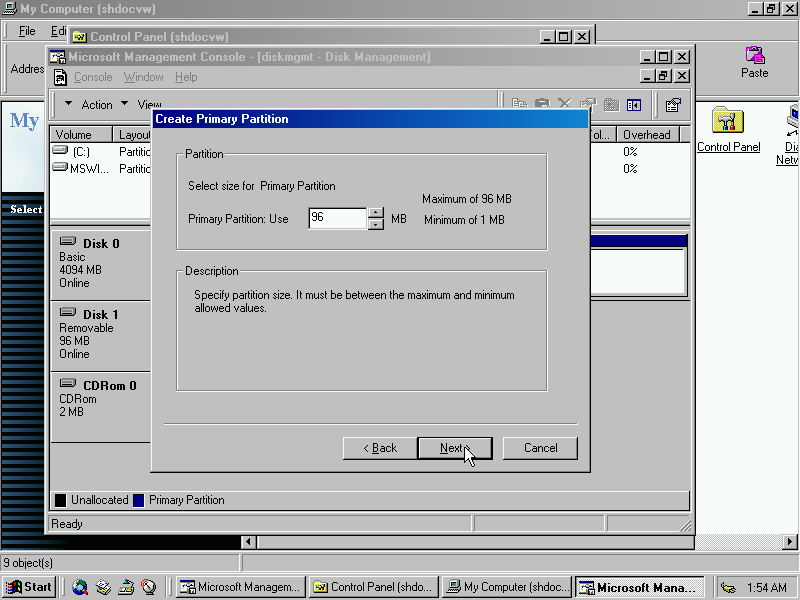800x600 pixels.
Task: Increase partition size with the up spinner arrow
Action: [x=376, y=212]
